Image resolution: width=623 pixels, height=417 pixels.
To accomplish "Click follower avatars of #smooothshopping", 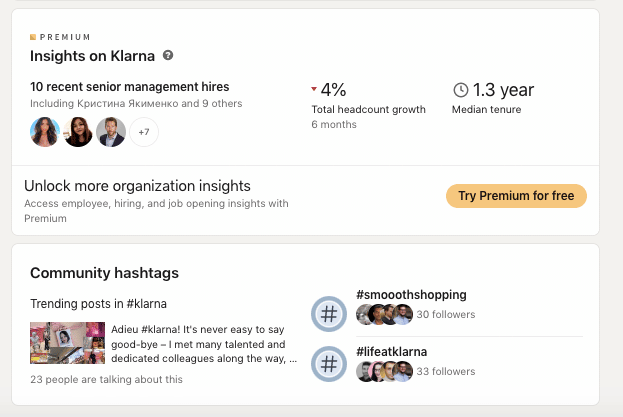I will click(x=384, y=315).
